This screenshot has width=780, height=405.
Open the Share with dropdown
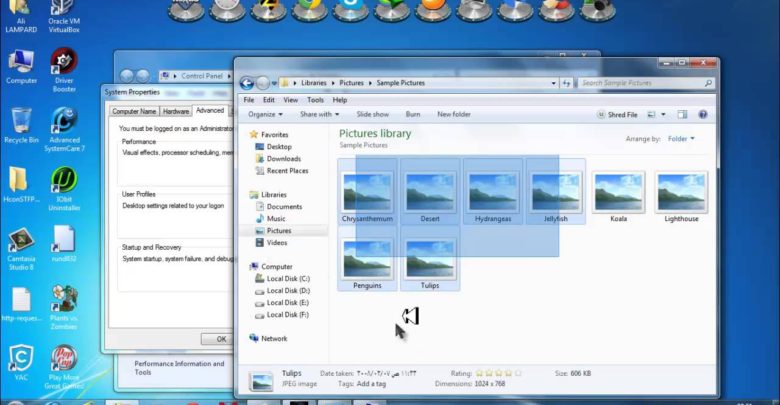tap(319, 114)
